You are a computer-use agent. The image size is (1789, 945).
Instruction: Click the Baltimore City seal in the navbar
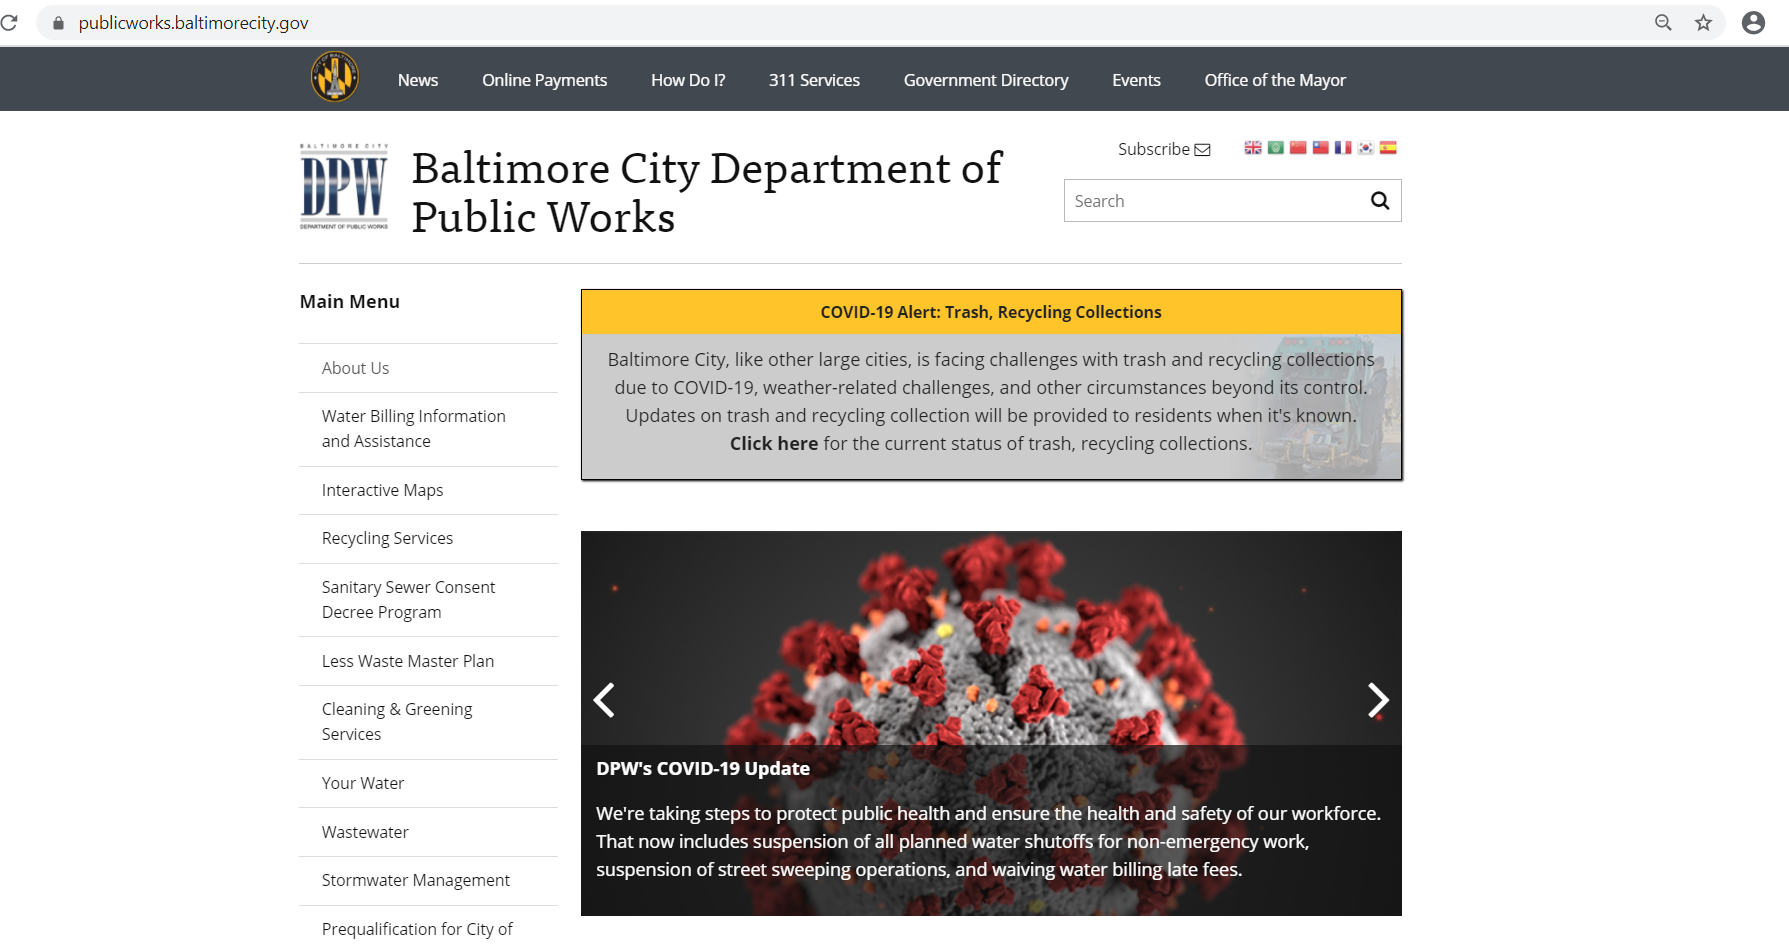tap(334, 78)
